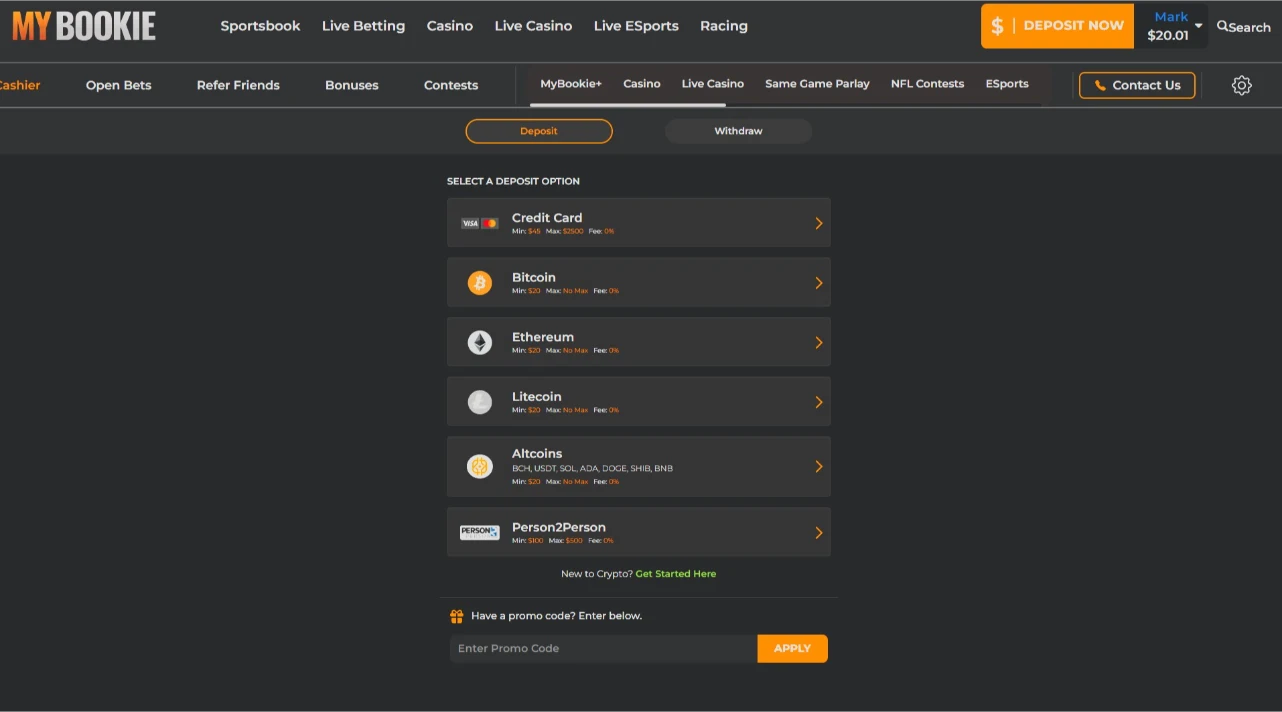Go to Live ESports section
Image resolution: width=1282 pixels, height=712 pixels.
pyautogui.click(x=636, y=26)
